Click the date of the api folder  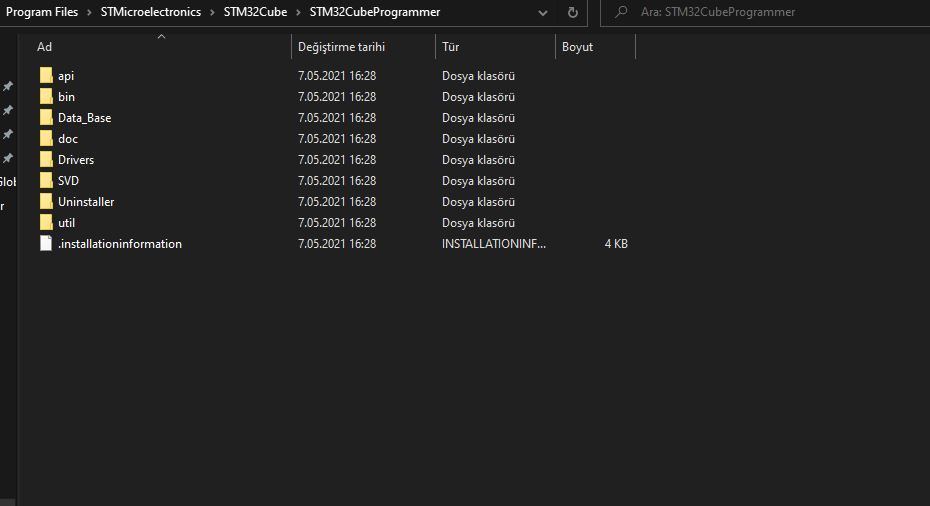tap(337, 76)
